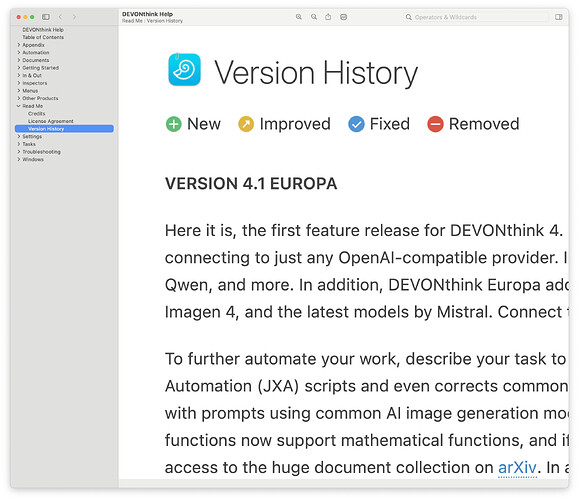
Task: Select License Agreement in the sidebar
Action: 51,121
